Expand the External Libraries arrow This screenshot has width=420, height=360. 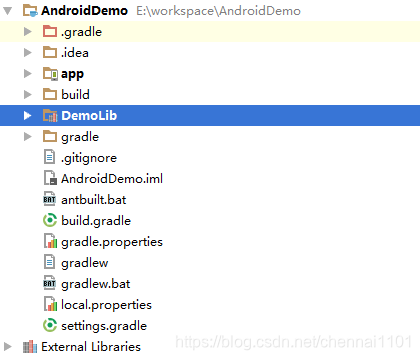click(8, 347)
